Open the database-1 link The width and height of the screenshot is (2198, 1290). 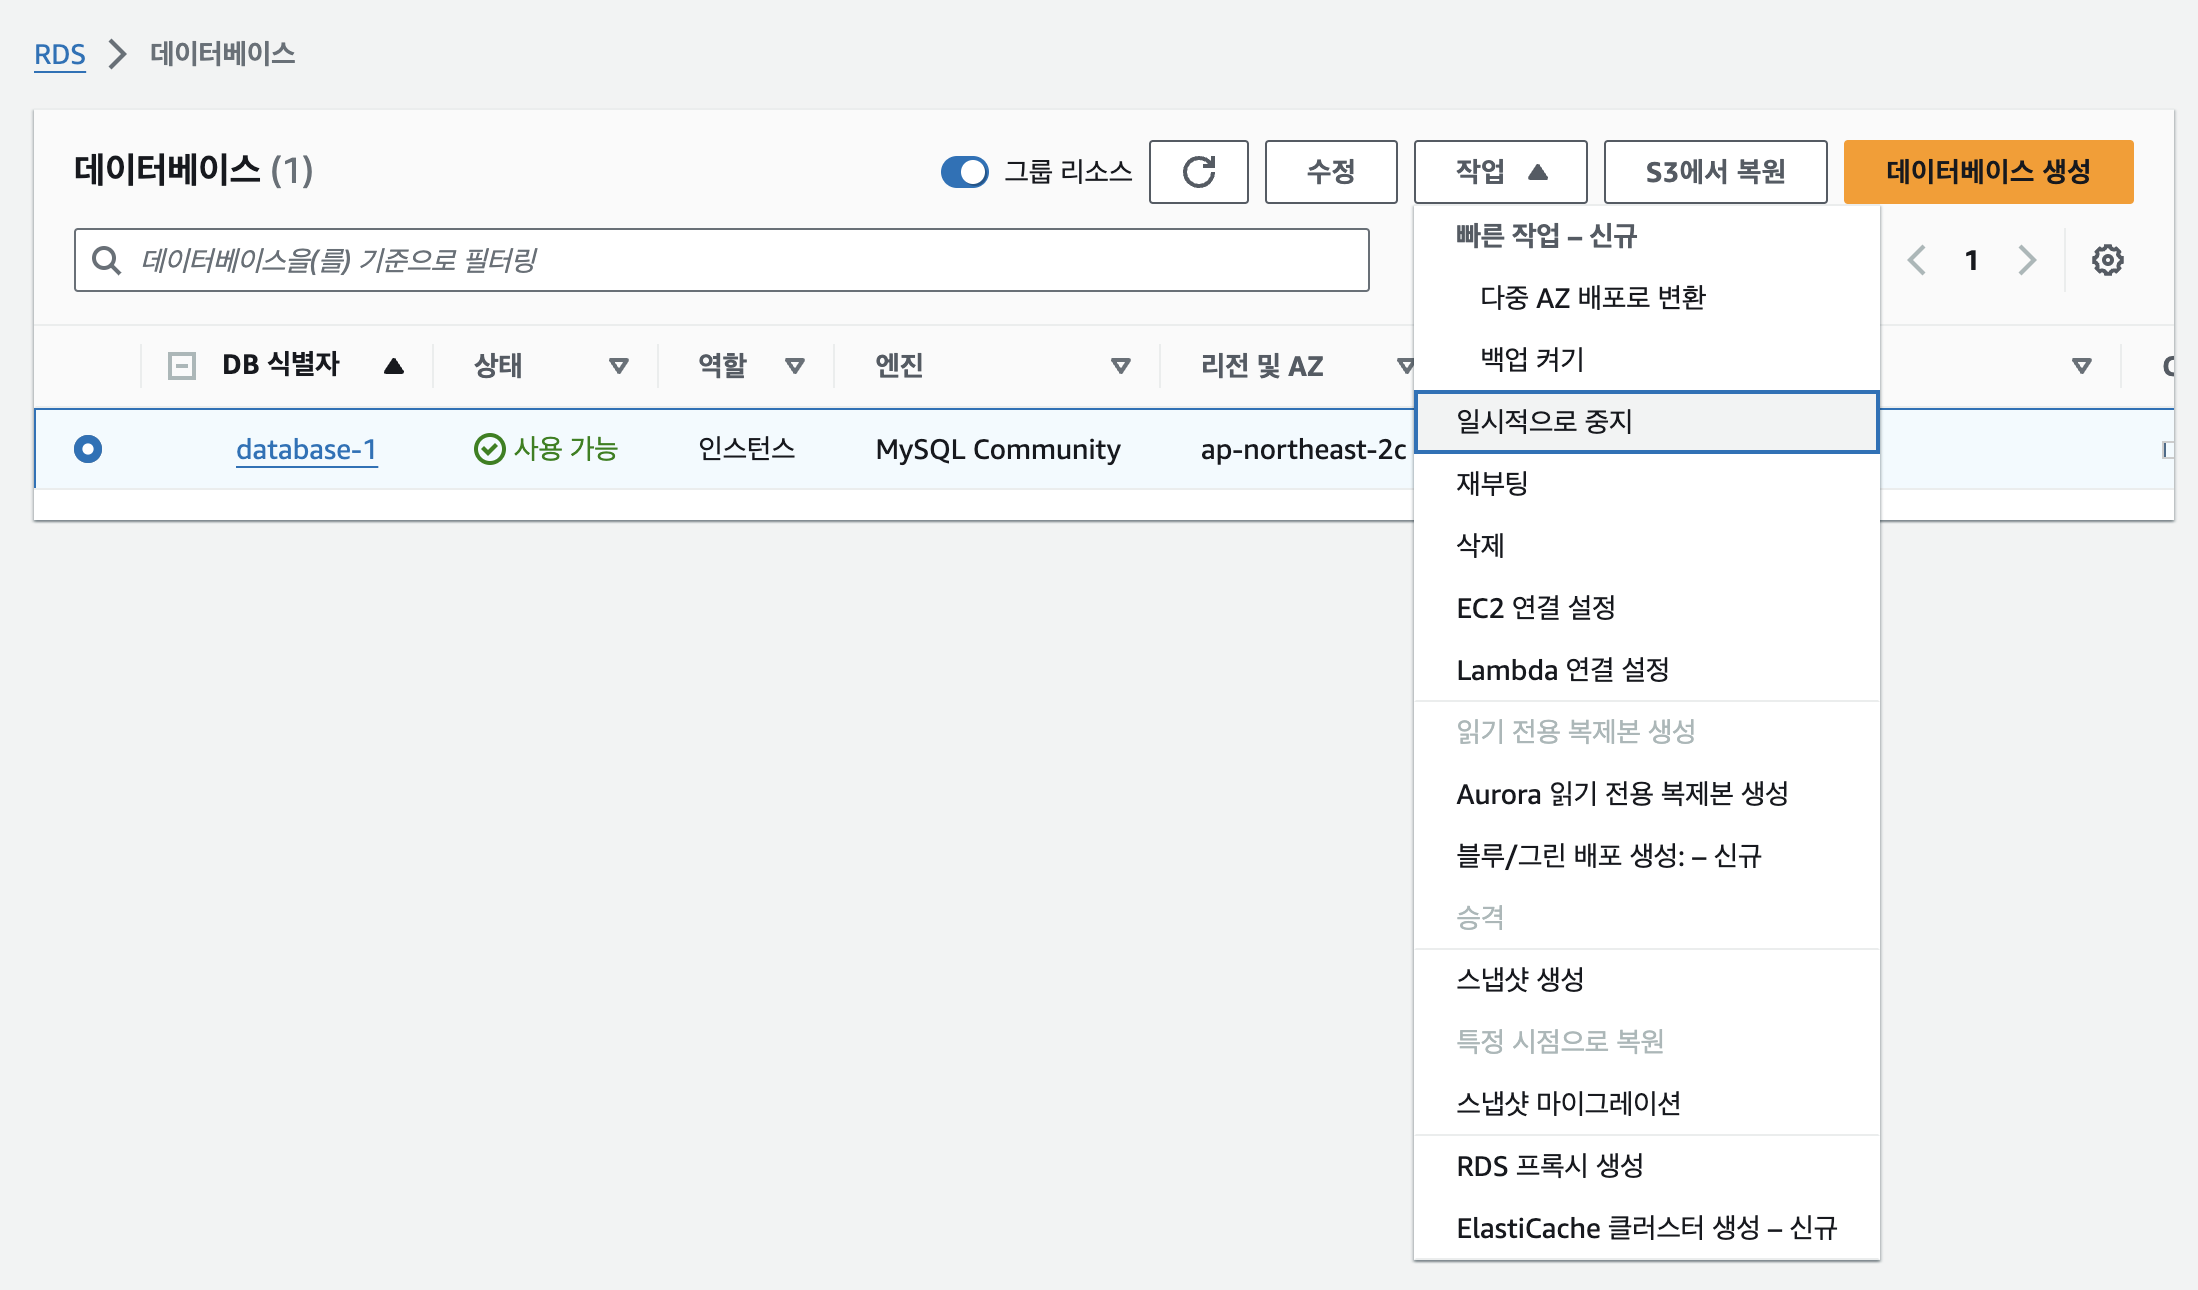(x=306, y=449)
